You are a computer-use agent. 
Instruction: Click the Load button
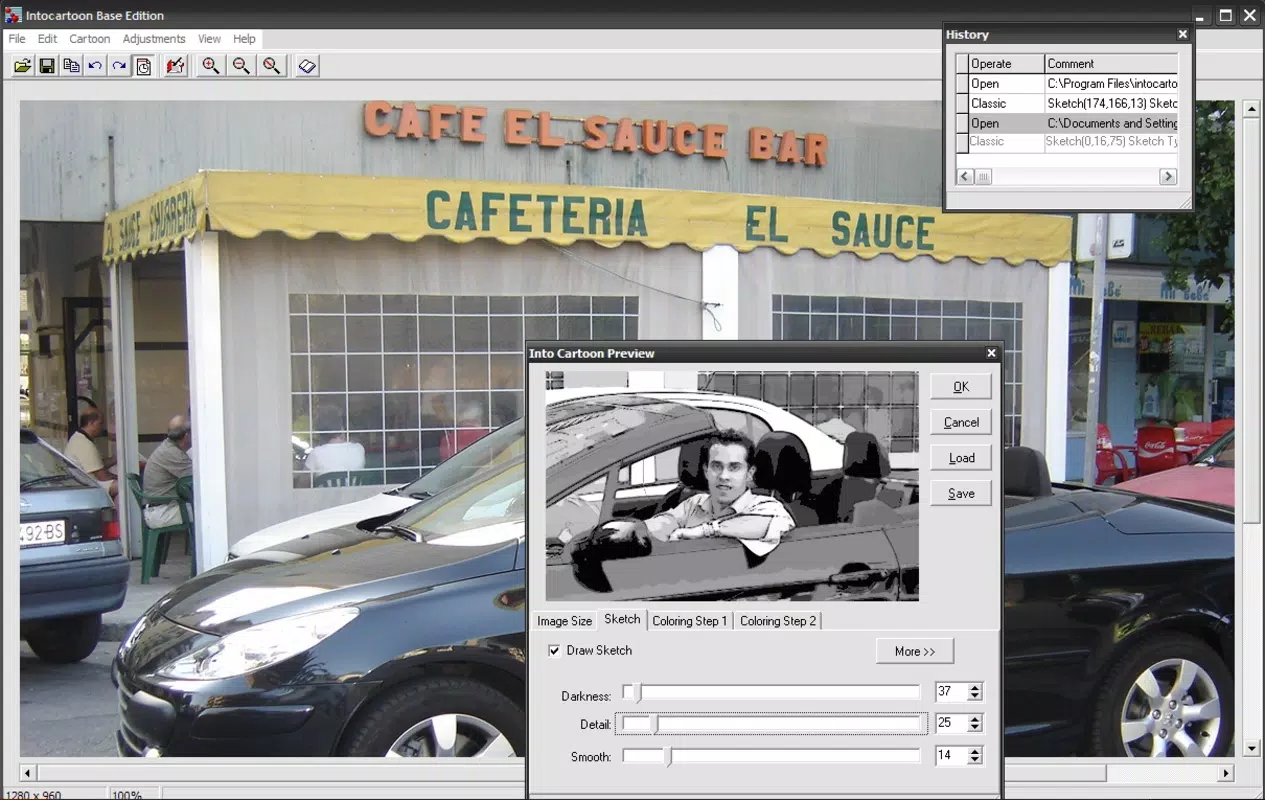pos(961,458)
